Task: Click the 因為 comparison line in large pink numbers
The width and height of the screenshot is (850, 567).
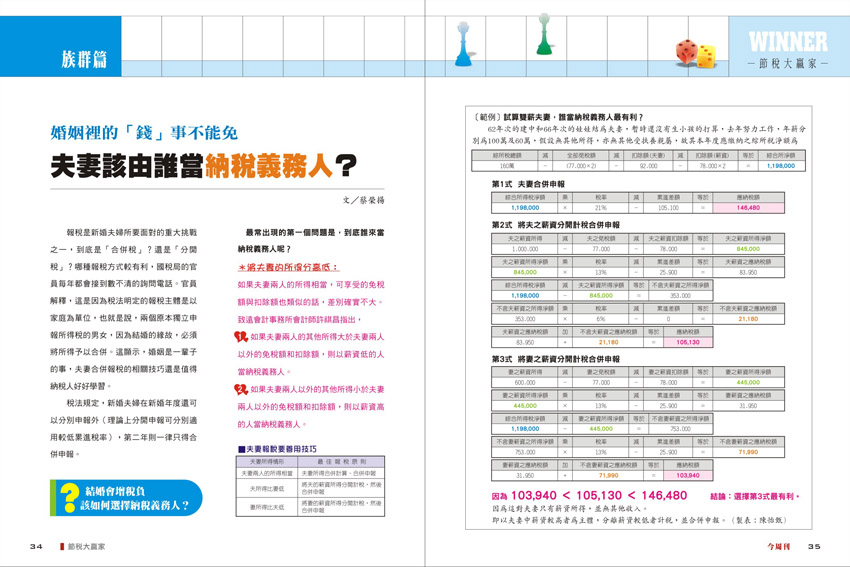Action: (x=589, y=495)
